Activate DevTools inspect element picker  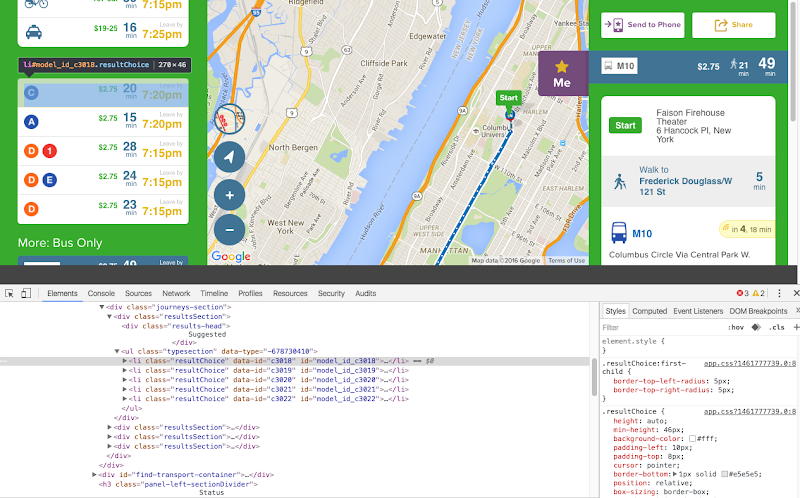[x=9, y=293]
